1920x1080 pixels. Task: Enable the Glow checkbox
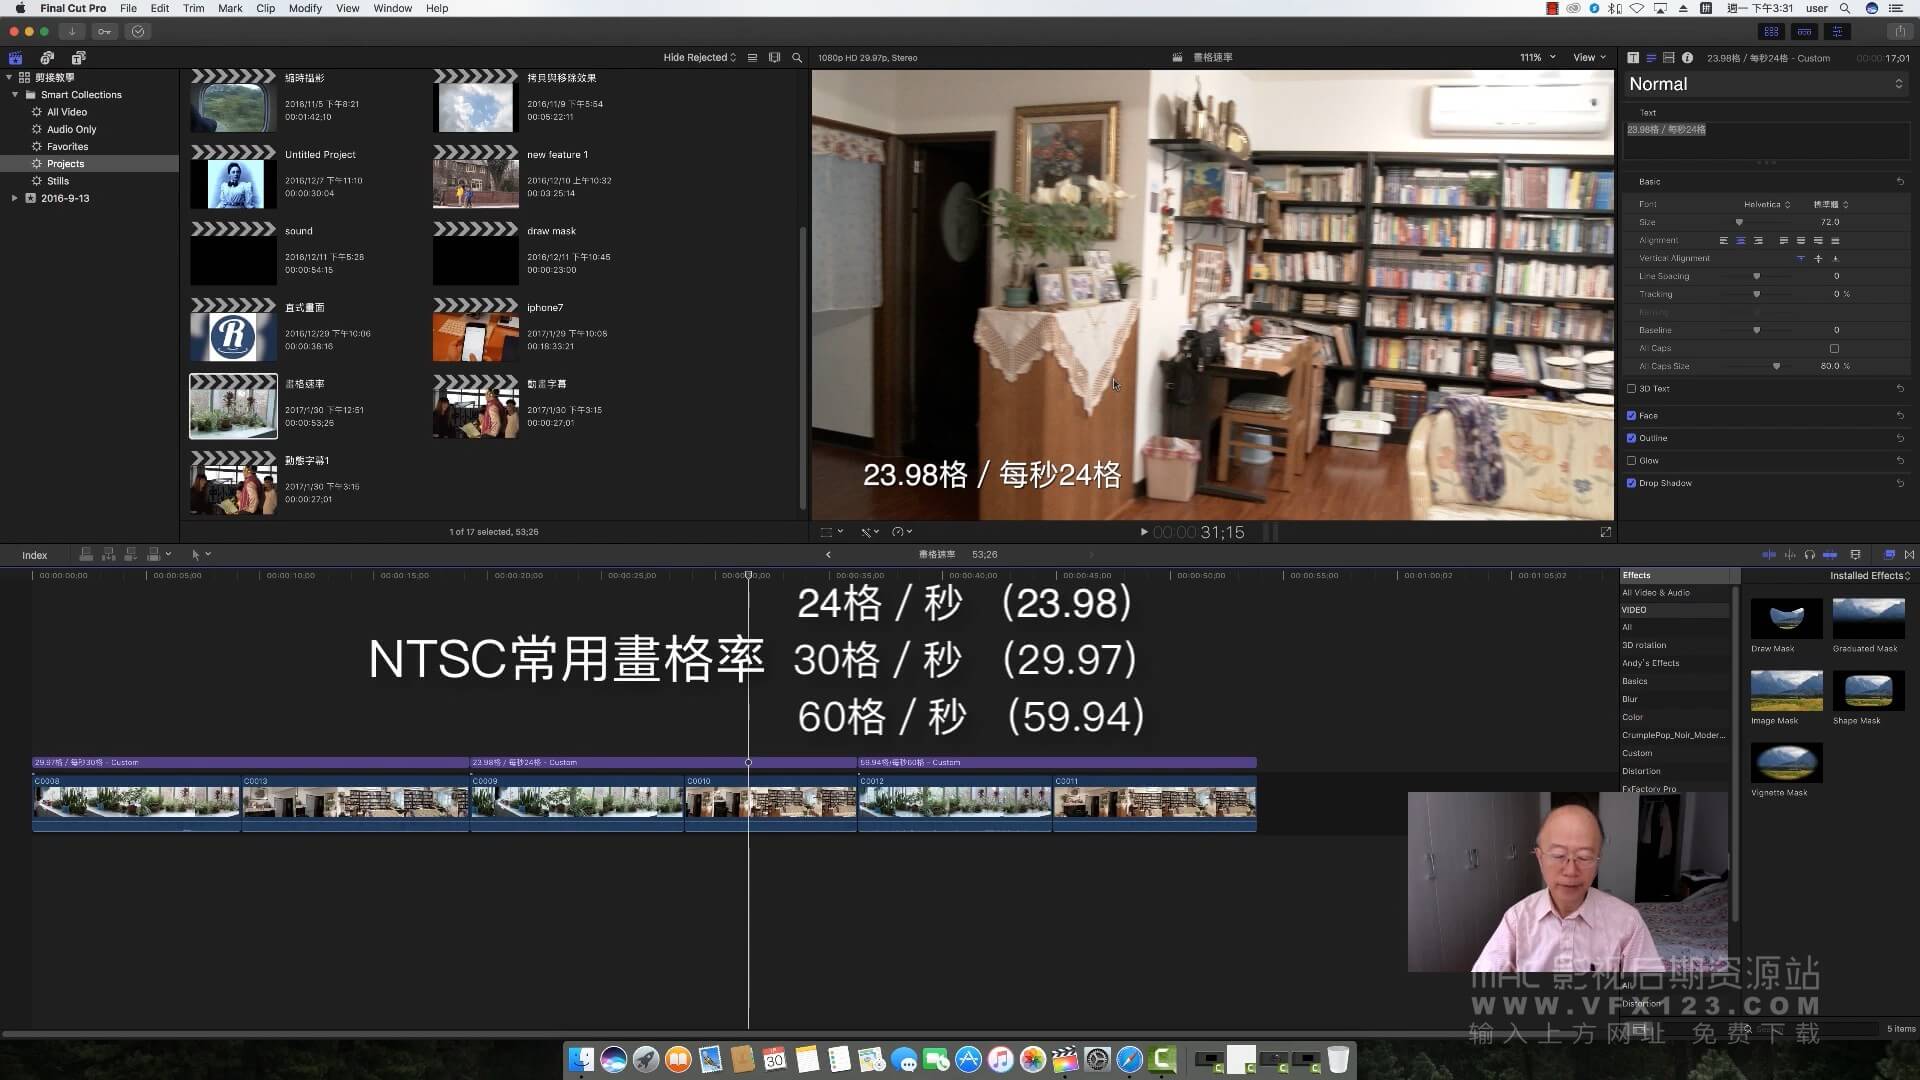click(1631, 461)
